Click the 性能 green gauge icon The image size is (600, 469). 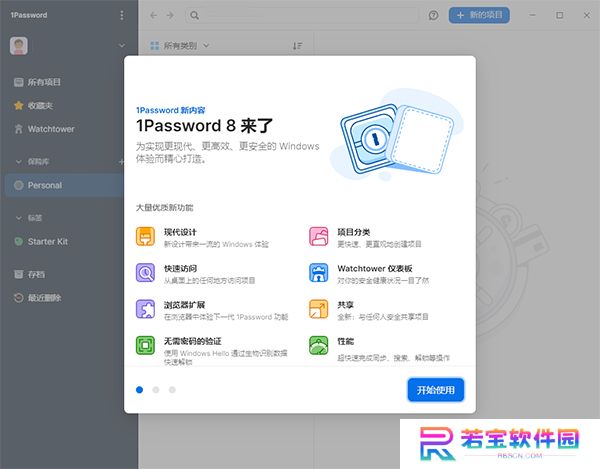tap(319, 345)
